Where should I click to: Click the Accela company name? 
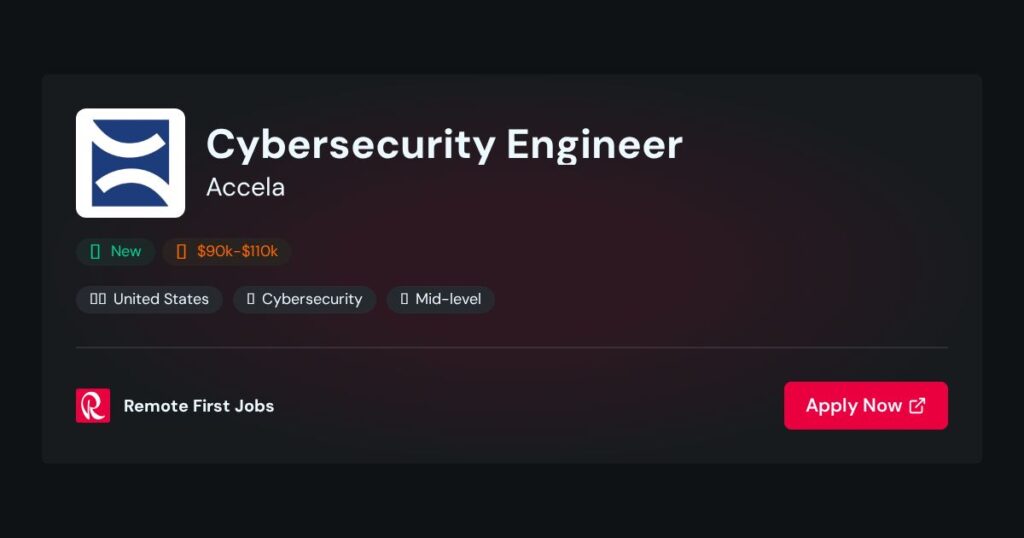tap(246, 187)
